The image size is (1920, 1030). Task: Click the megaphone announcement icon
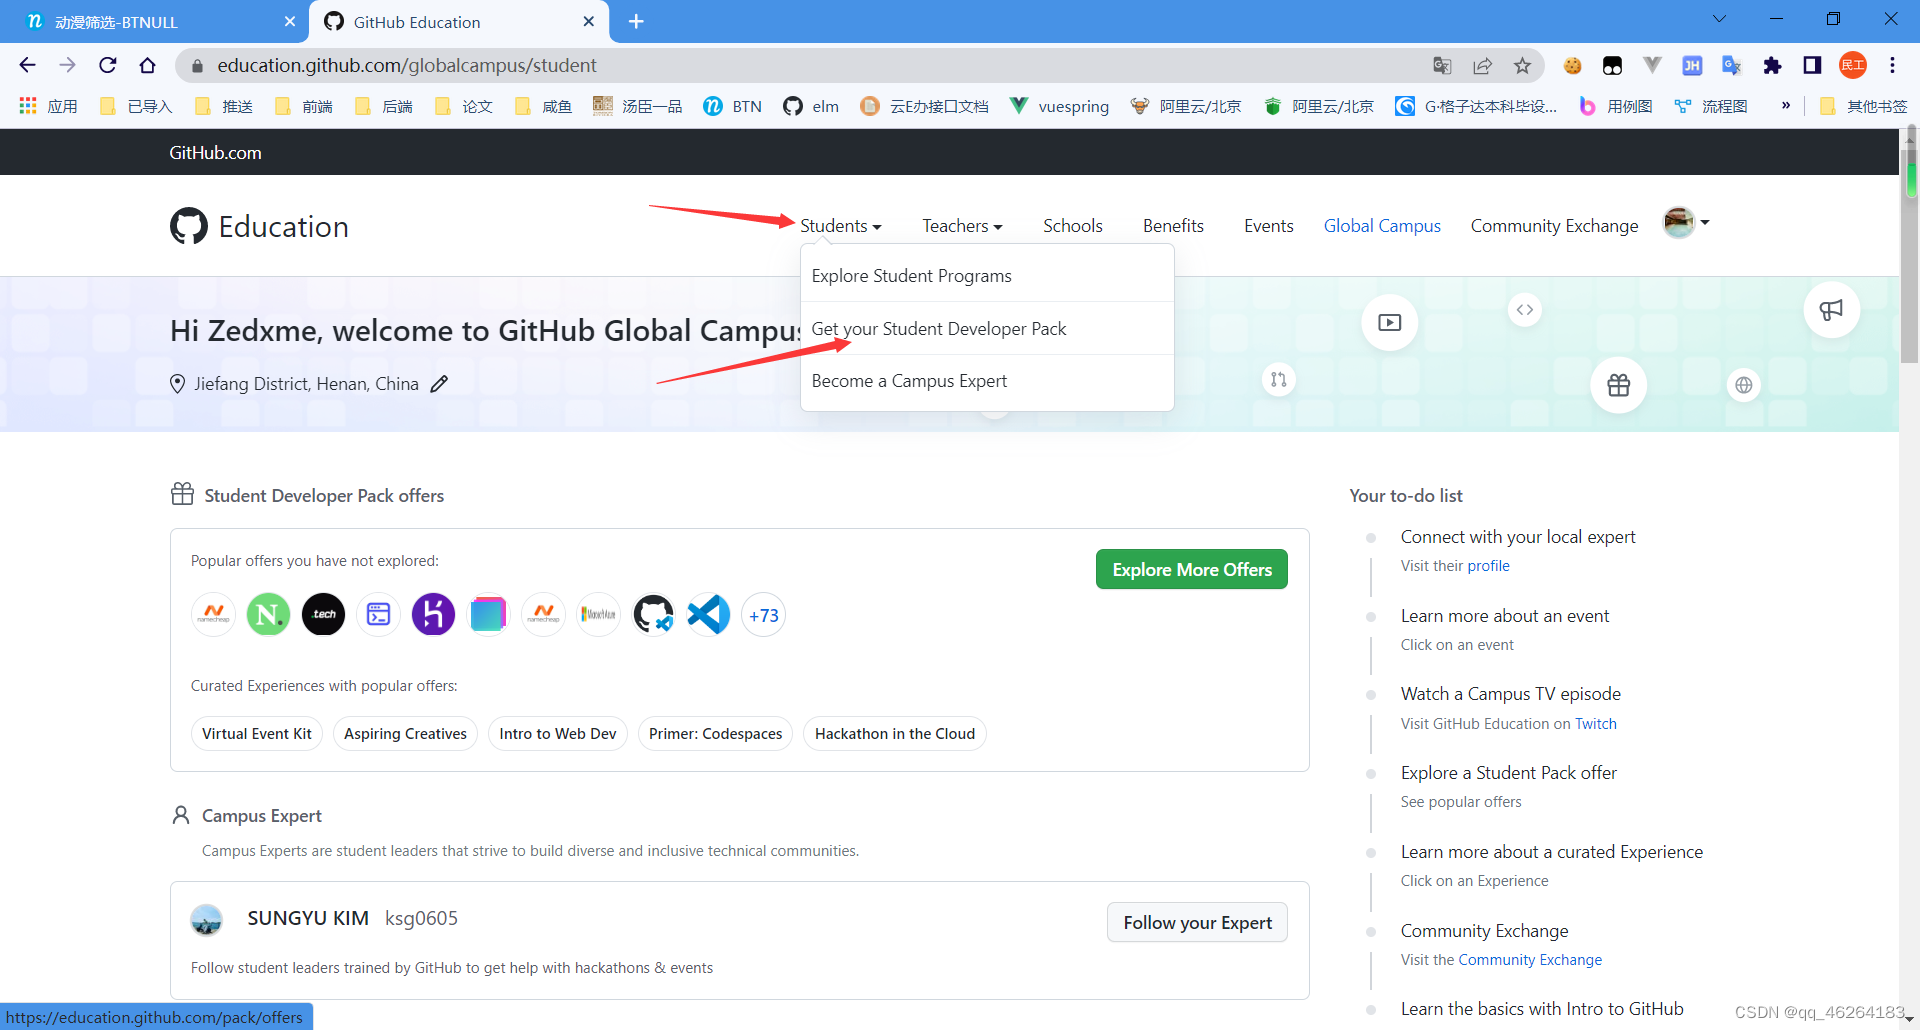tap(1831, 310)
